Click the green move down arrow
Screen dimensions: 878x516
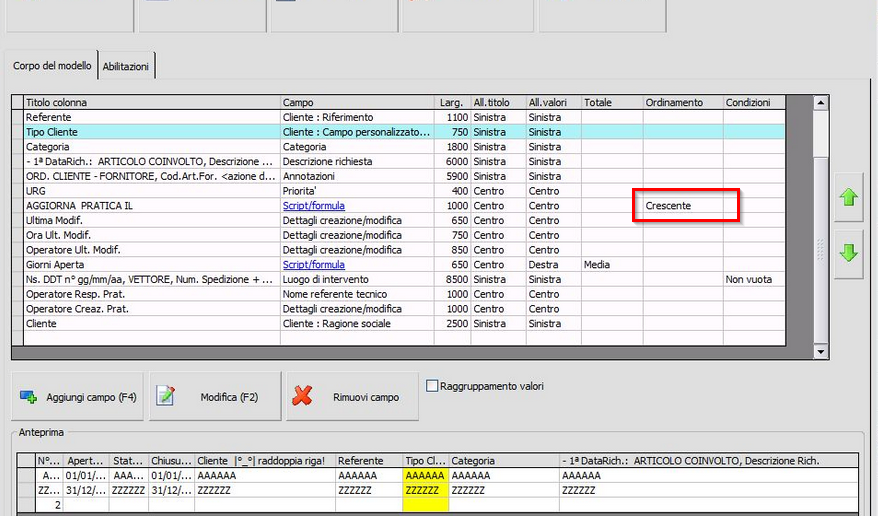pyautogui.click(x=848, y=253)
